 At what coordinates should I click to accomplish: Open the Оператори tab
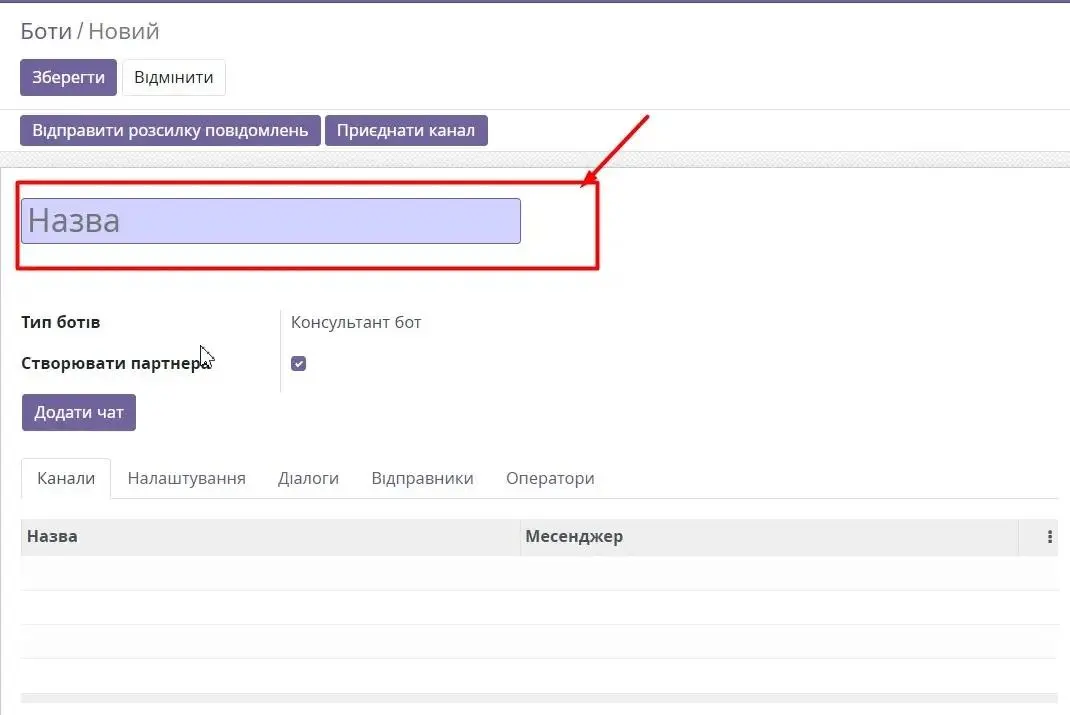click(550, 478)
